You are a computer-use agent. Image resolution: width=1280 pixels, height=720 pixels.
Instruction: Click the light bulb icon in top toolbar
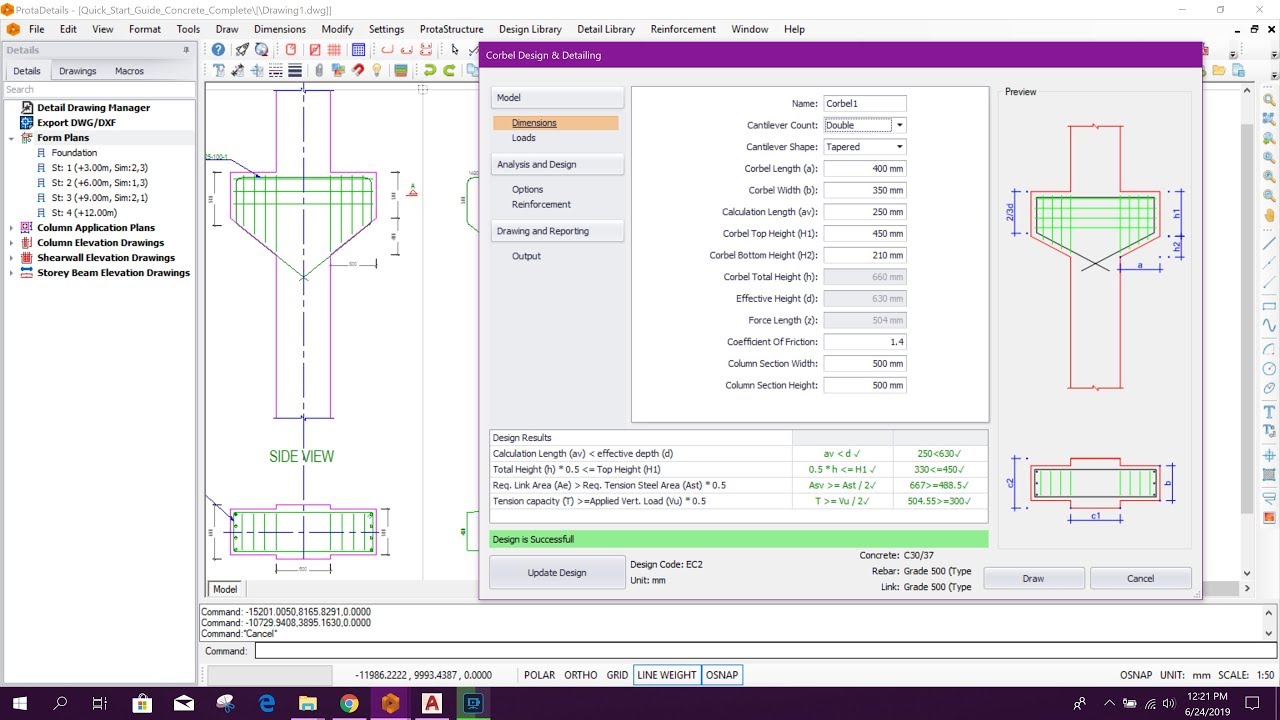377,70
